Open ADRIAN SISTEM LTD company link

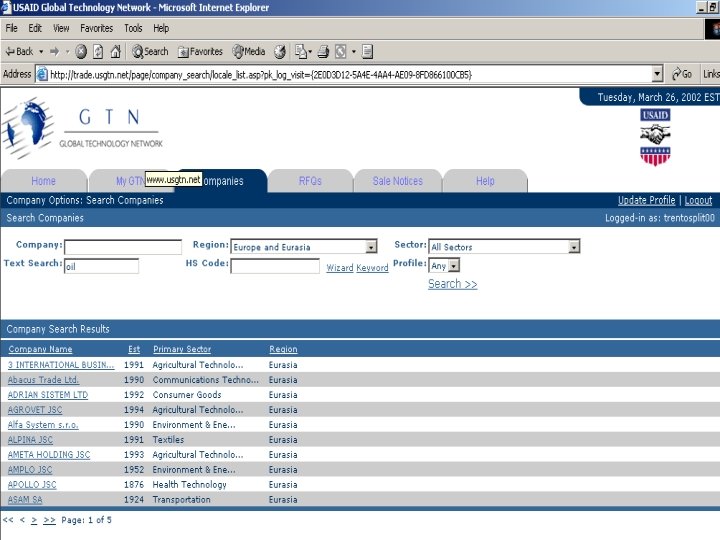(x=48, y=394)
